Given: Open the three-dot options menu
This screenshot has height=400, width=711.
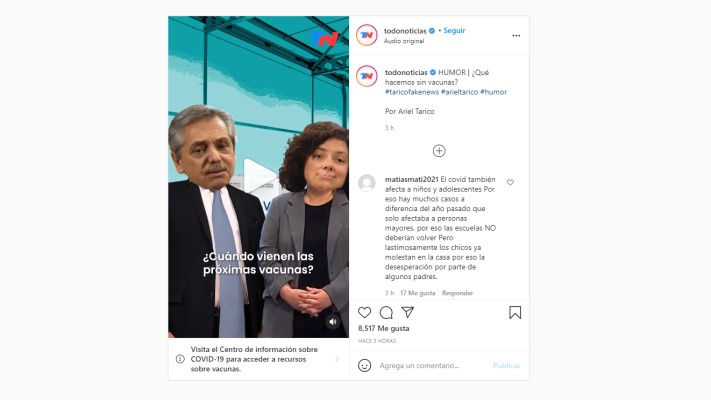Looking at the screenshot, I should click(x=516, y=35).
